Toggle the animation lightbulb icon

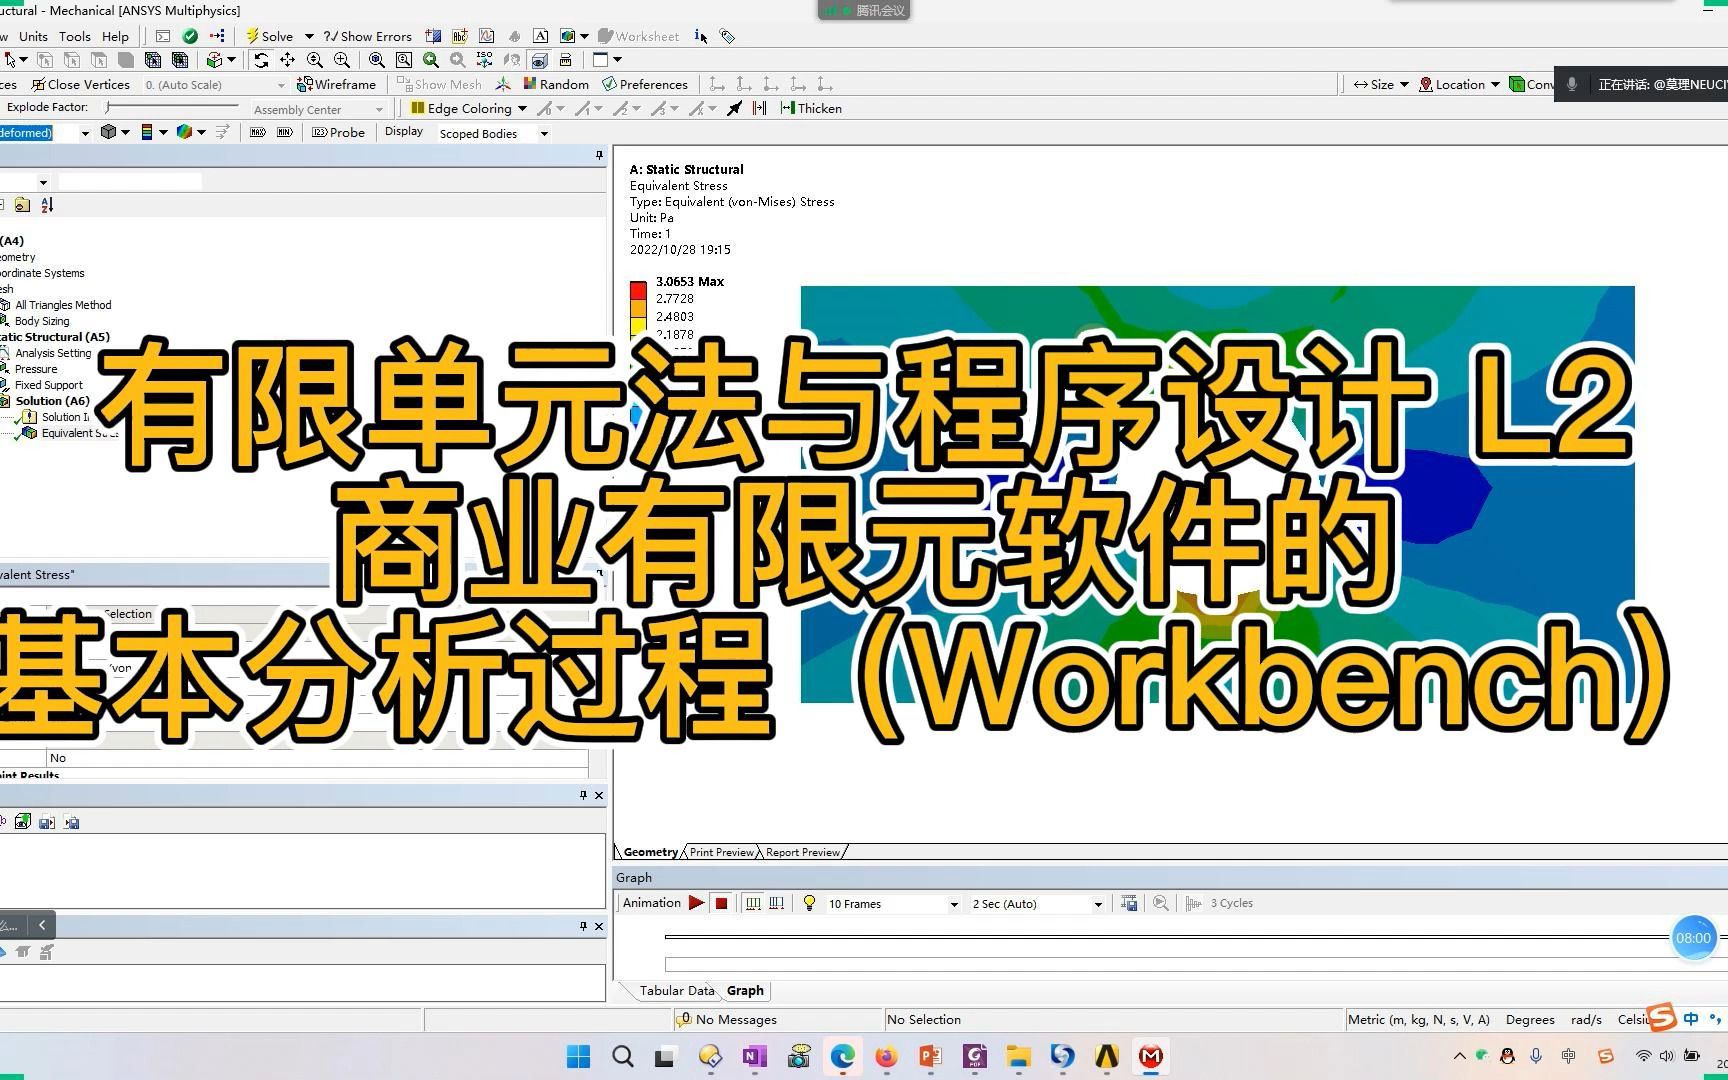tap(809, 903)
